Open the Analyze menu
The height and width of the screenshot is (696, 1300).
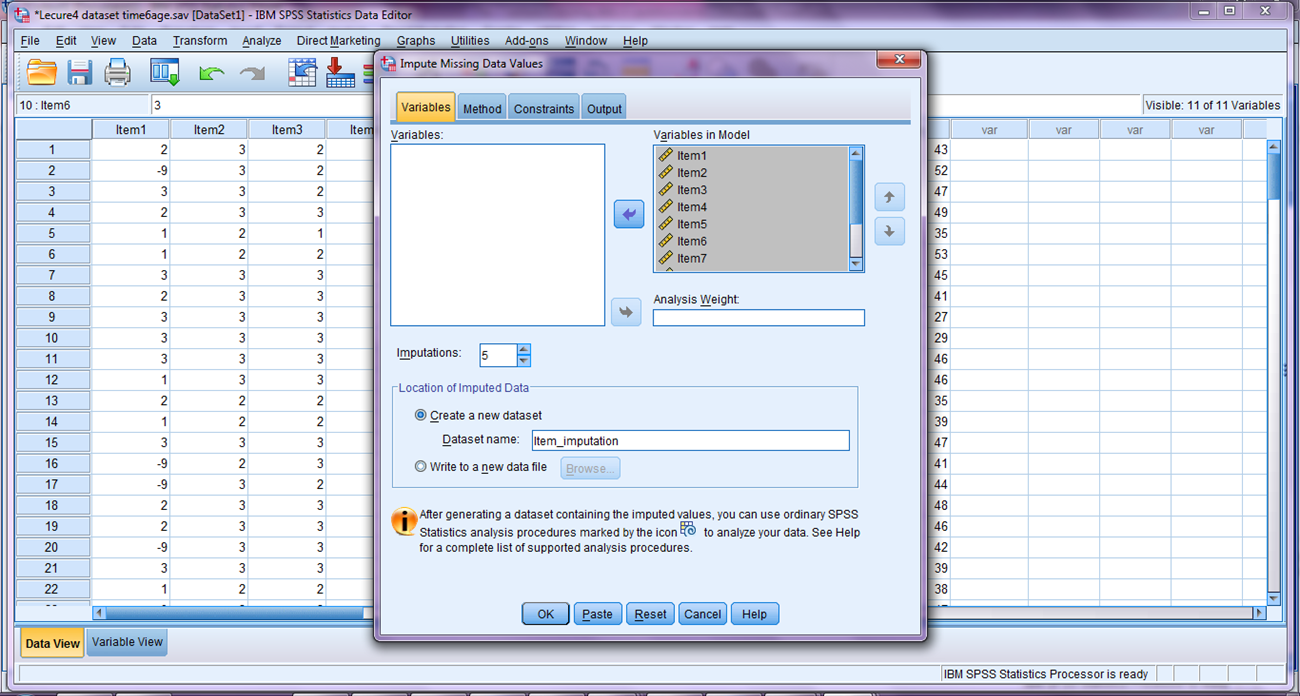coord(261,41)
